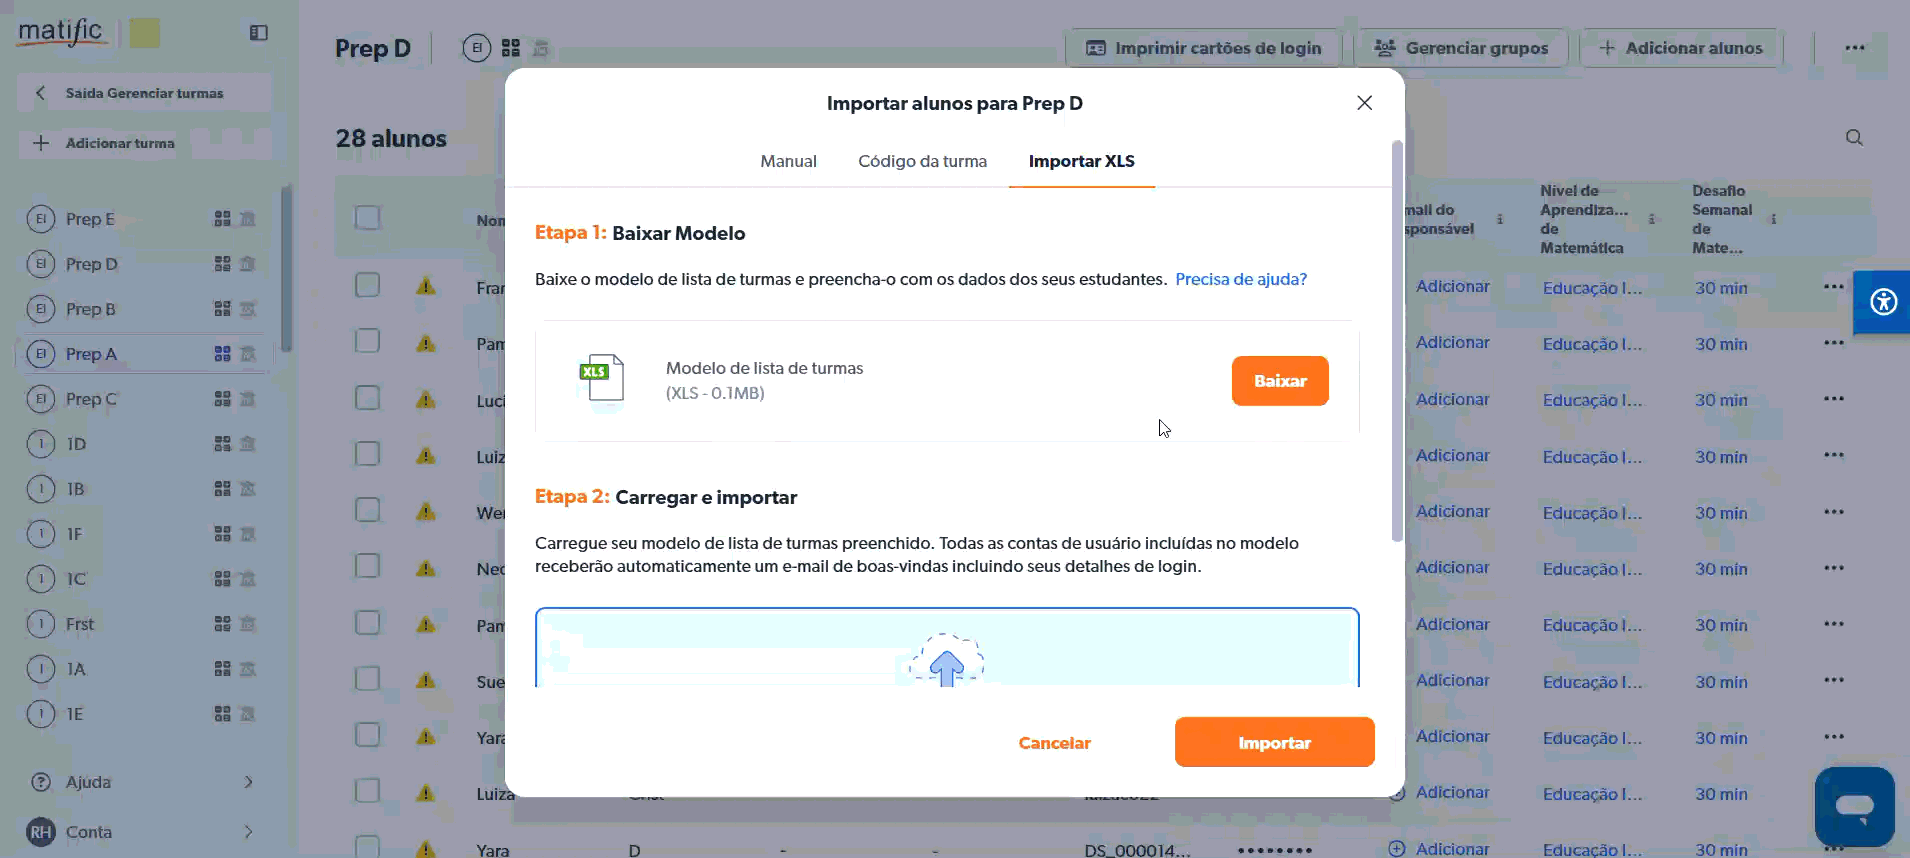
Task: Click the accessibility icon on right edge
Action: tap(1883, 301)
